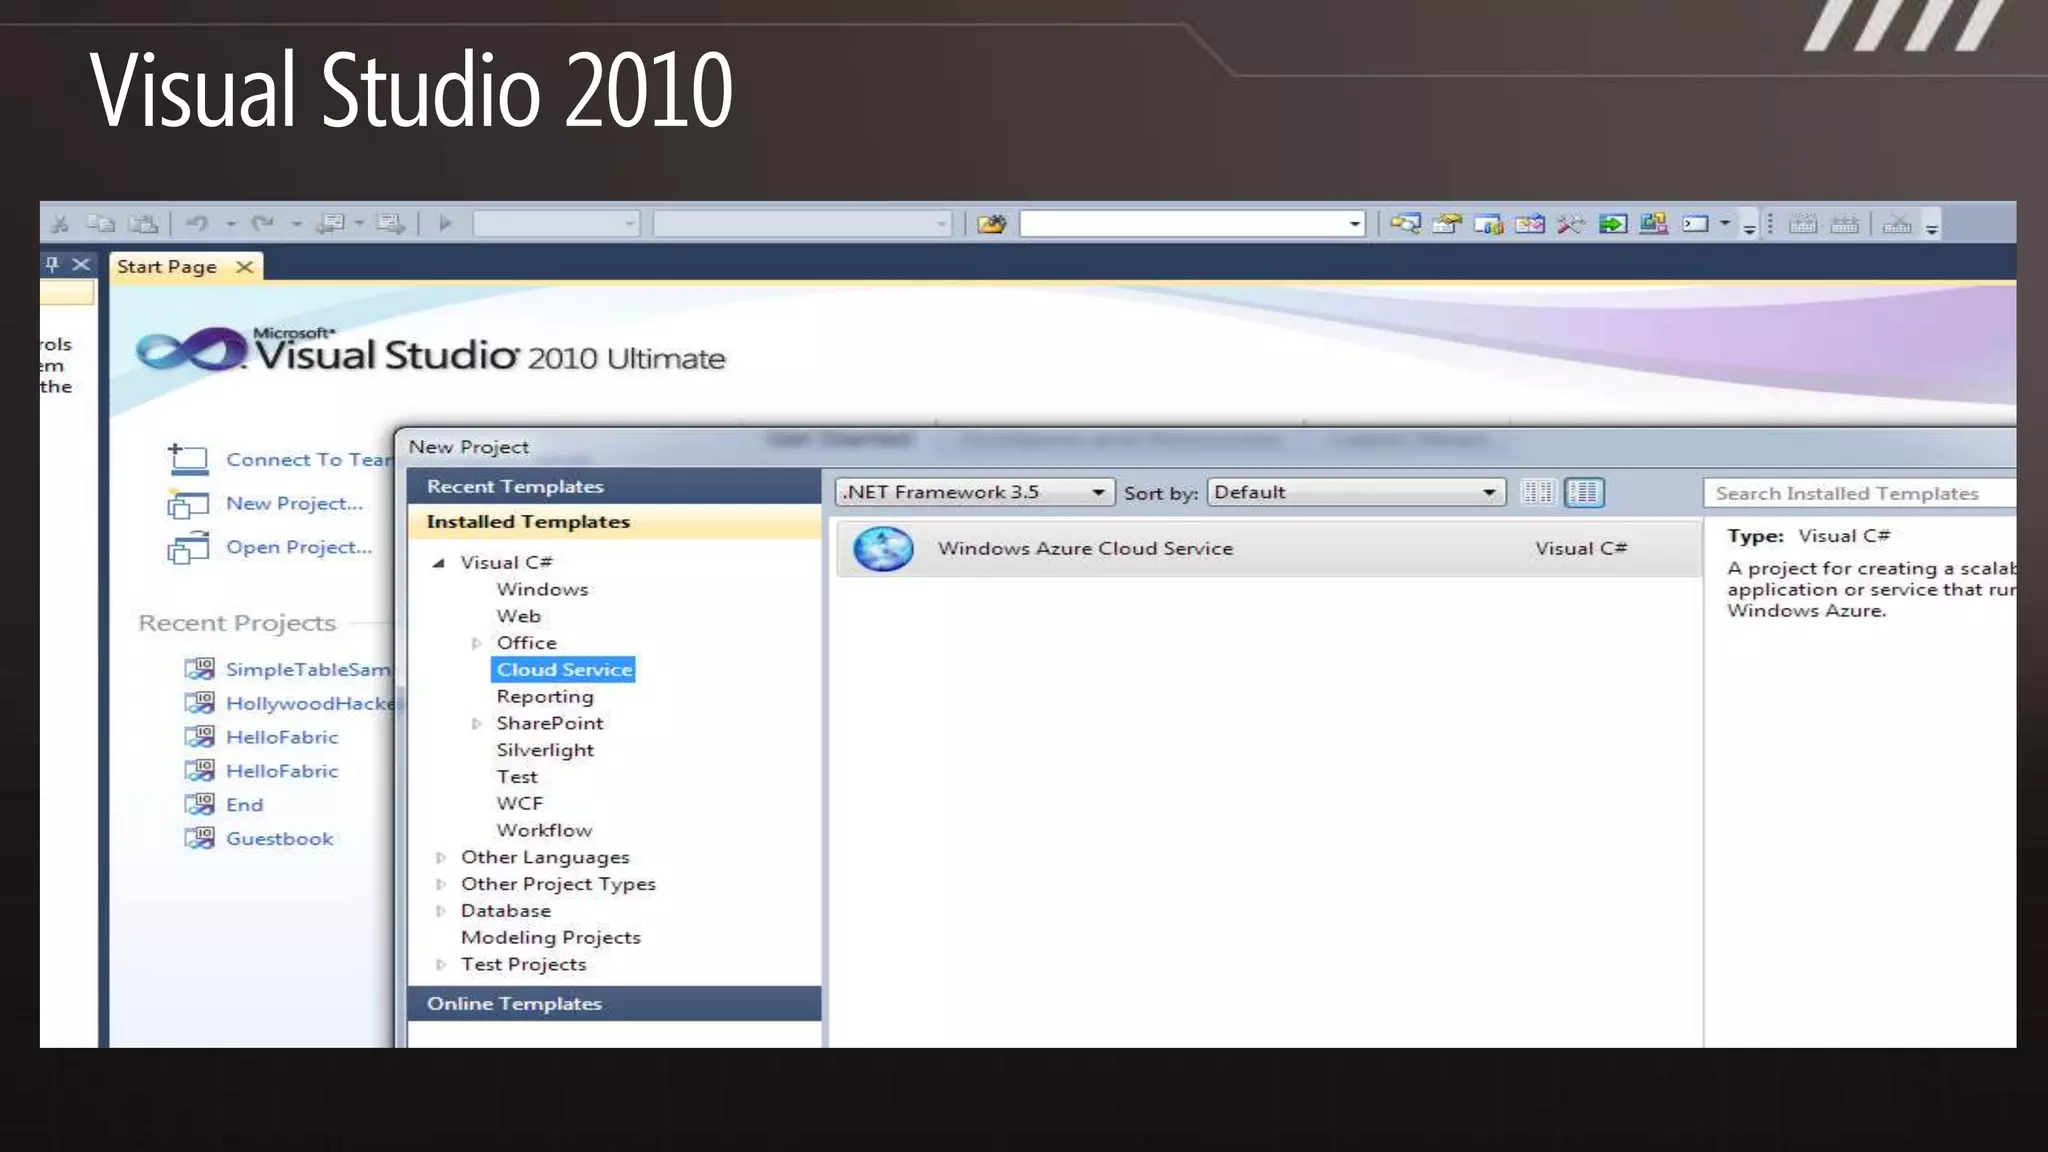This screenshot has height=1152, width=2048.
Task: Expand the Other Project Types node
Action: 441,885
